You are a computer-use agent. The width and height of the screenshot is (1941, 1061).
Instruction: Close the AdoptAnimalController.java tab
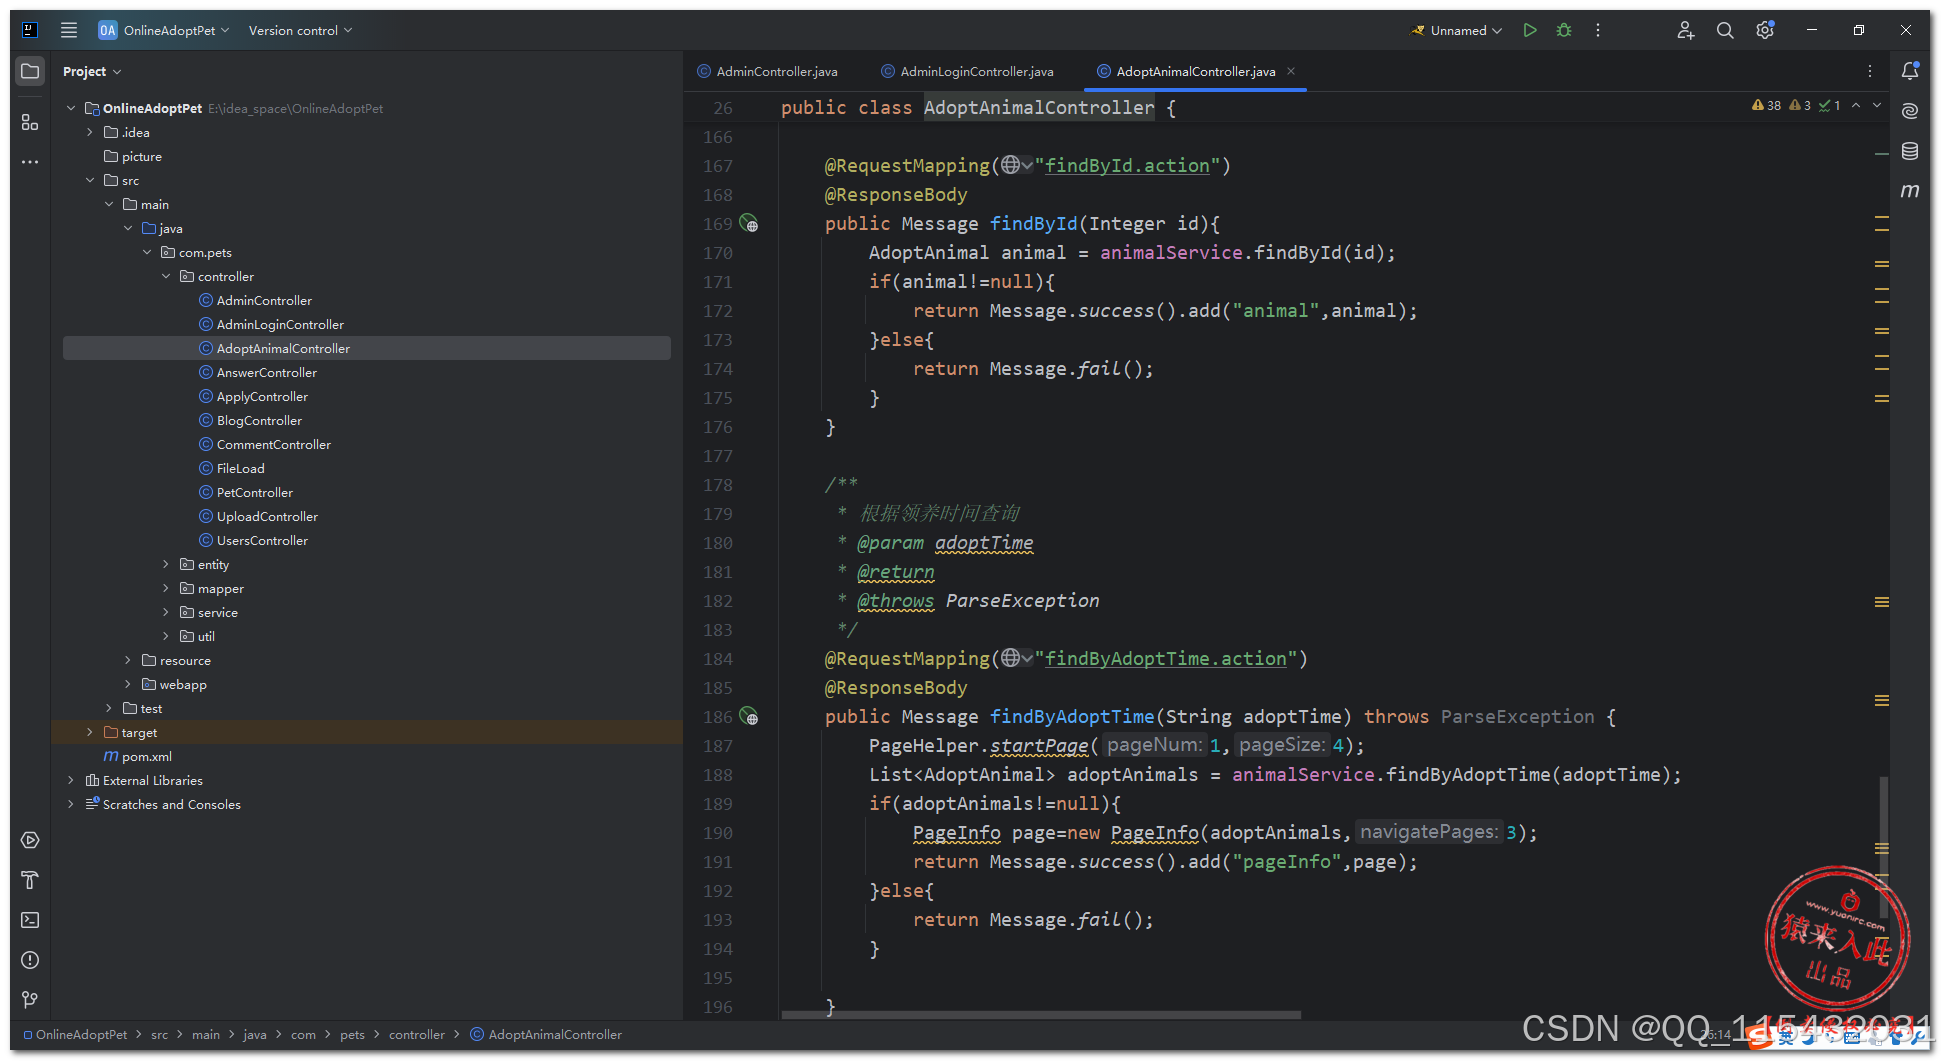point(1291,71)
